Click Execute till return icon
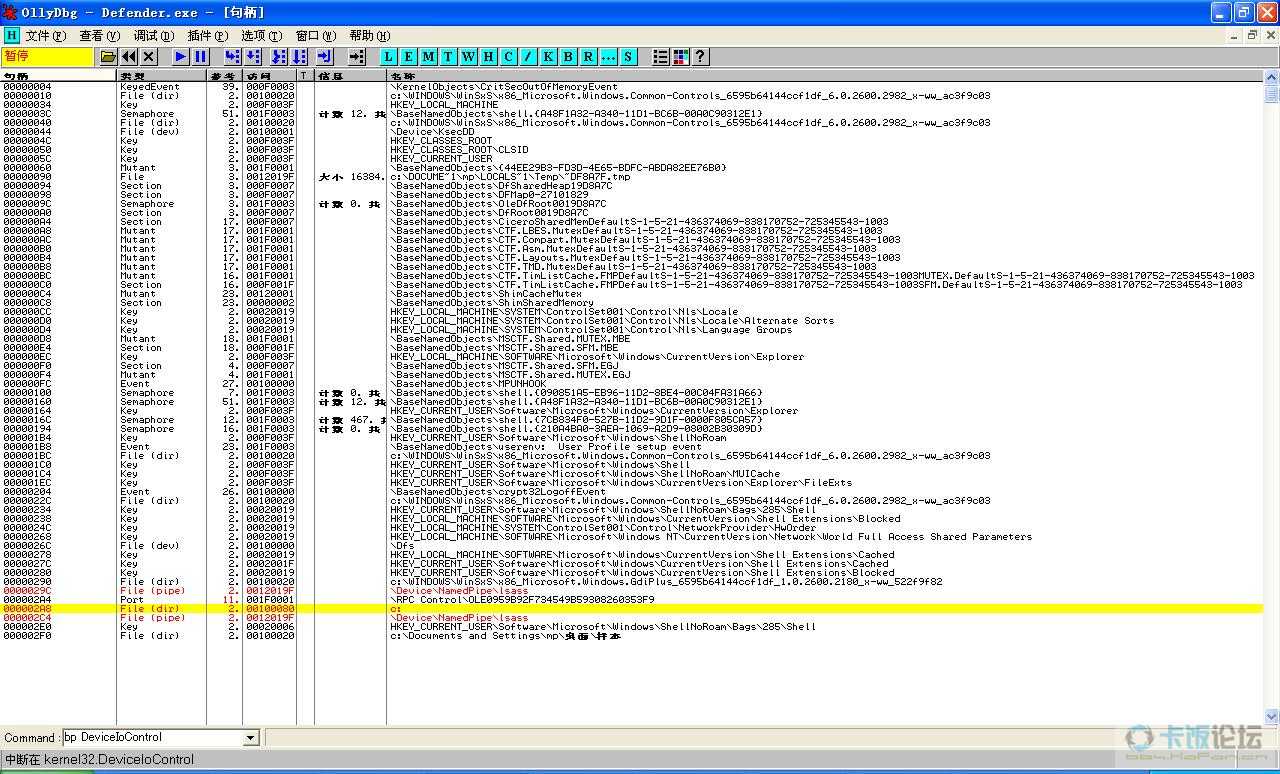The height and width of the screenshot is (774, 1280). [x=325, y=57]
